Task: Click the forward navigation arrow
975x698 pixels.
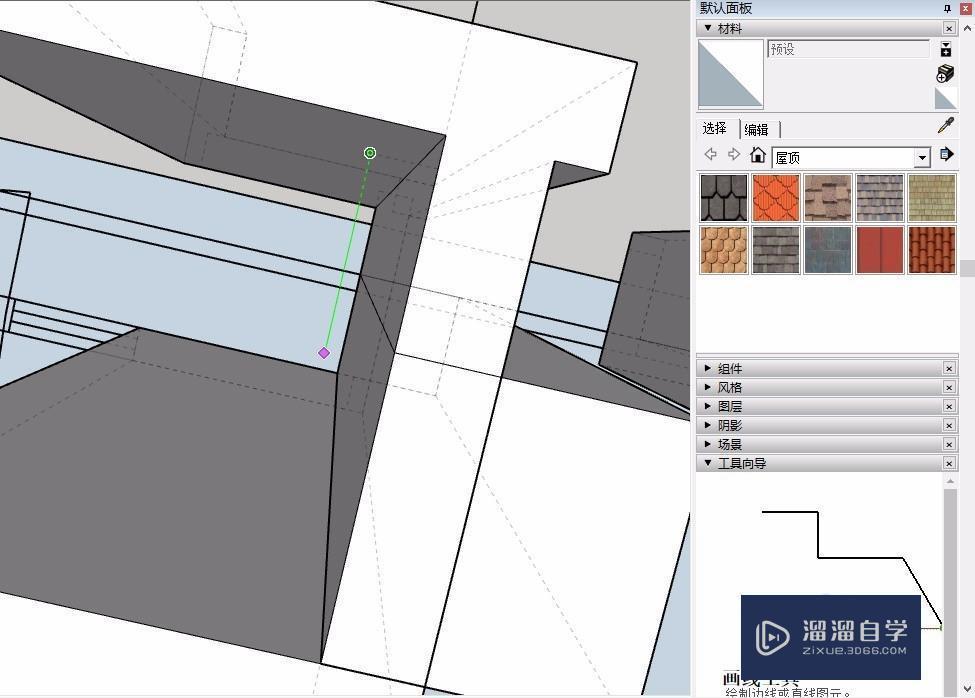Action: (x=734, y=154)
